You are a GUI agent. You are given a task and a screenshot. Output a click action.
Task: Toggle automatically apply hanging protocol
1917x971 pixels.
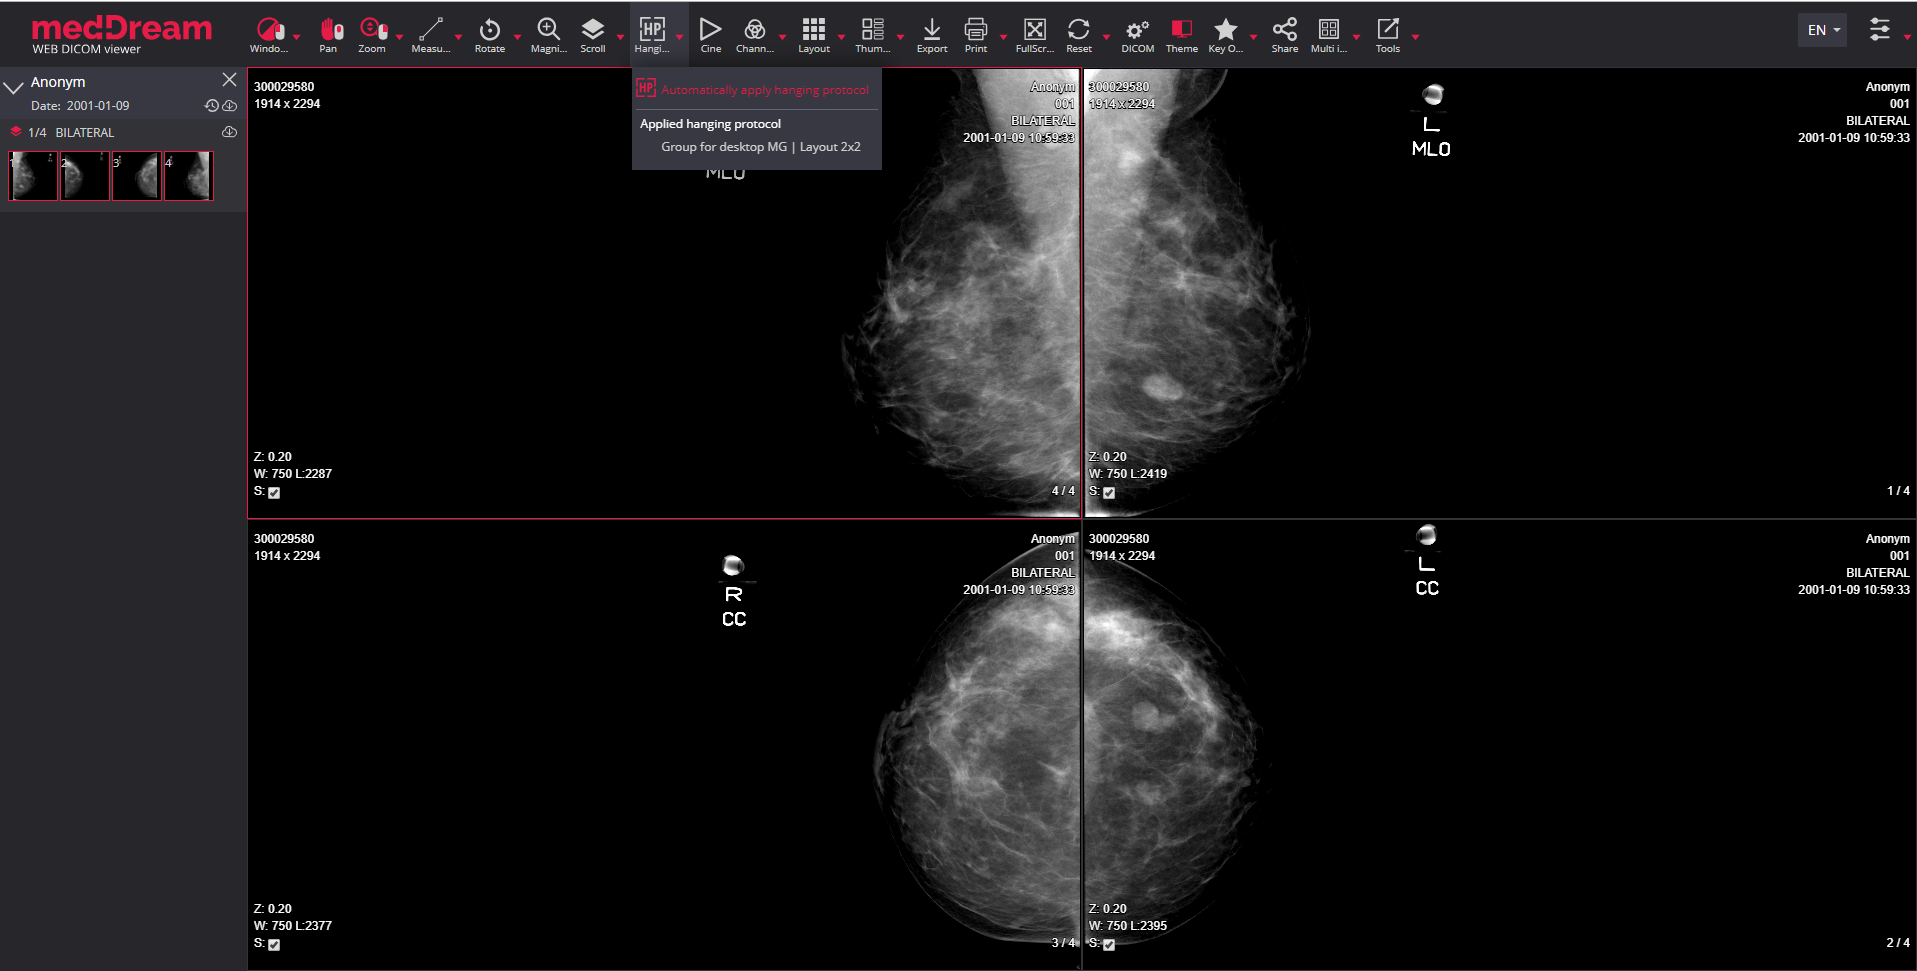point(753,89)
